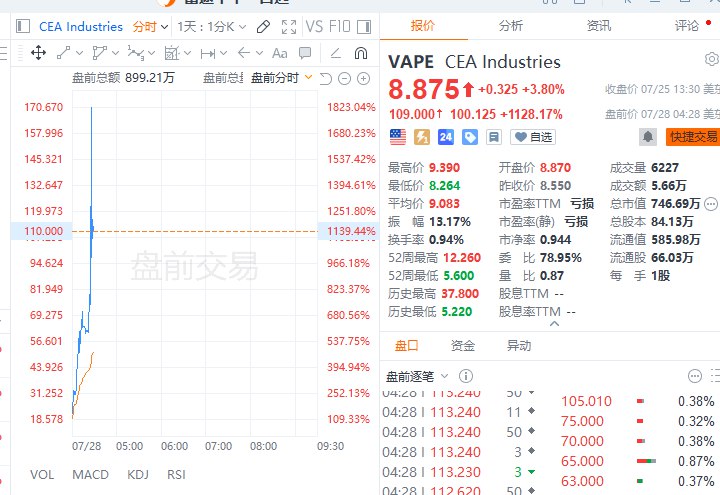Open 快捷交易 quick trade
This screenshot has width=720, height=495.
pyautogui.click(x=693, y=137)
